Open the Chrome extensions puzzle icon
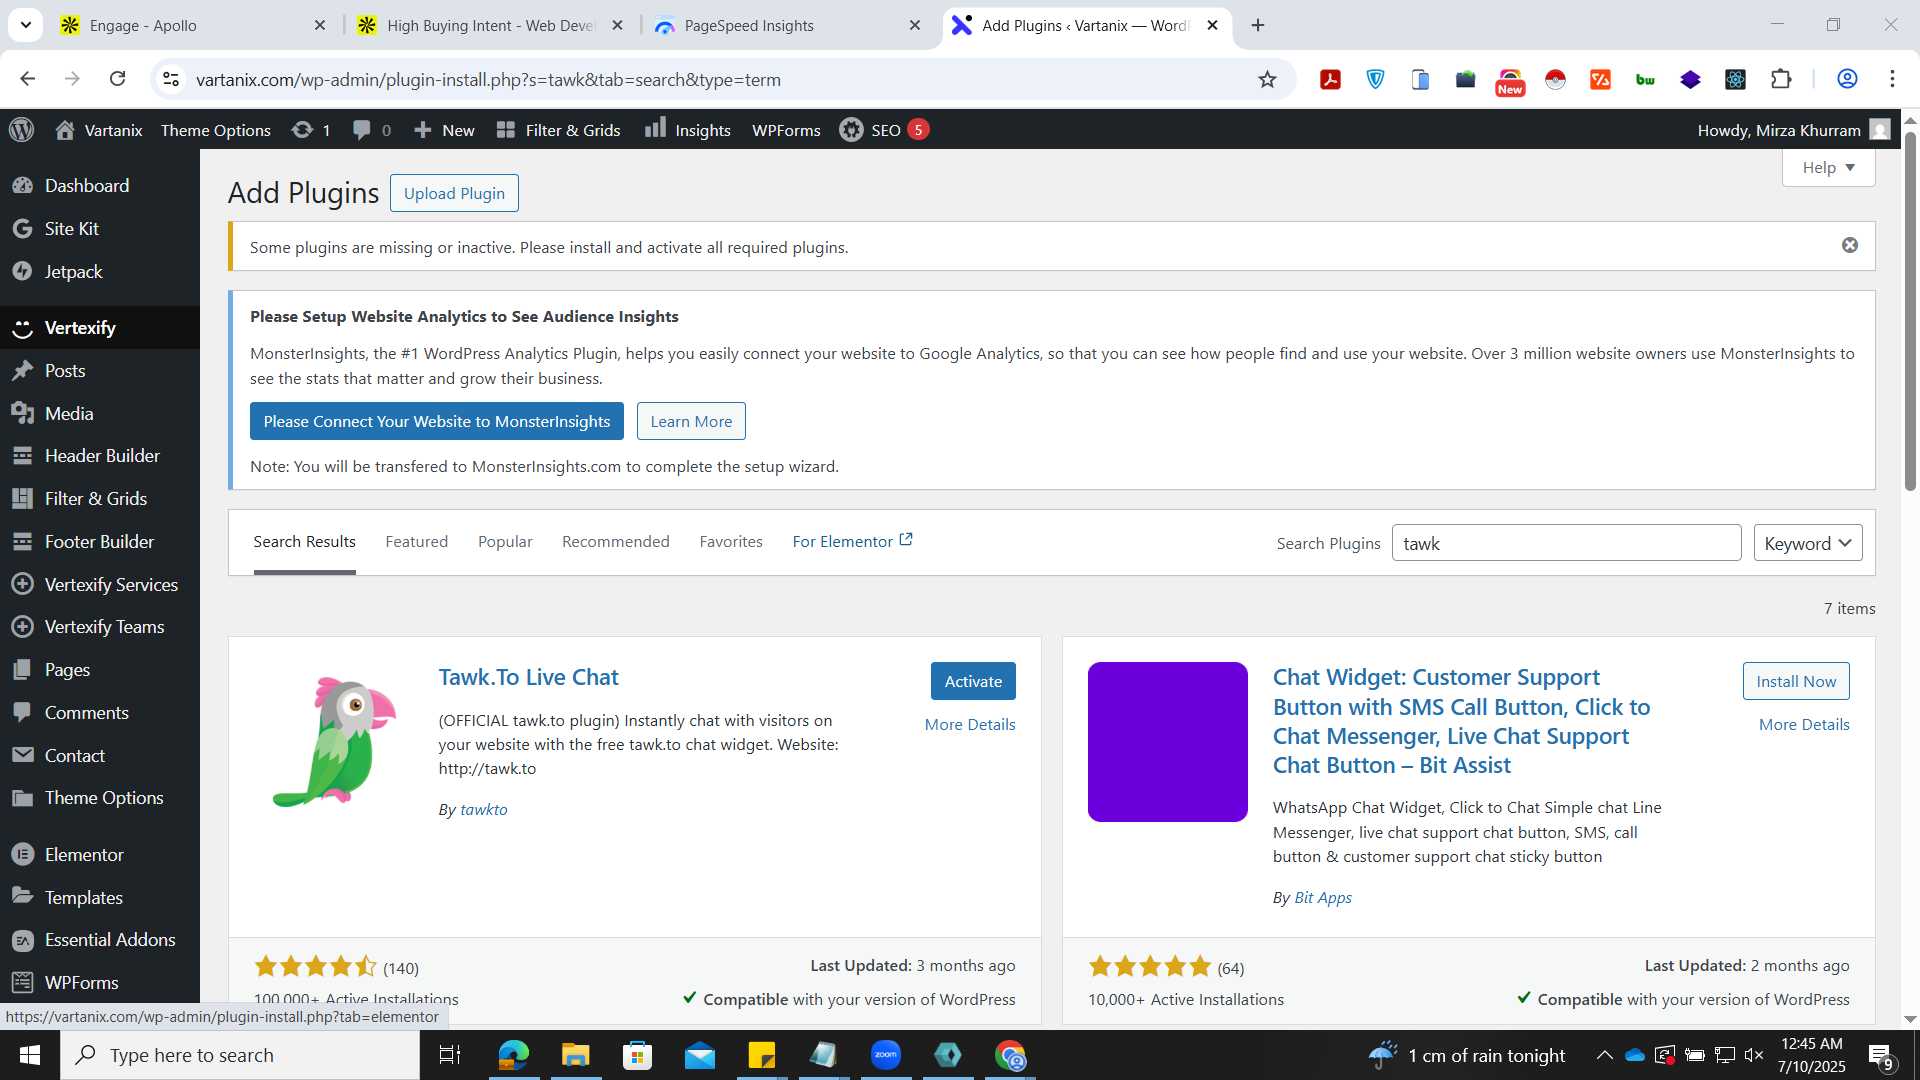This screenshot has height=1080, width=1920. tap(1781, 79)
